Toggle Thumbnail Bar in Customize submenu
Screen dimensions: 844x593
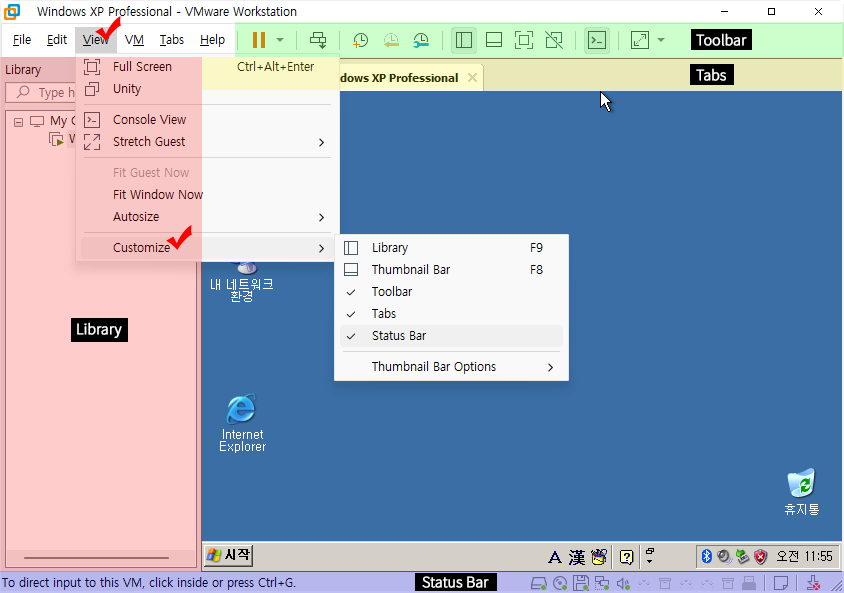451,270
